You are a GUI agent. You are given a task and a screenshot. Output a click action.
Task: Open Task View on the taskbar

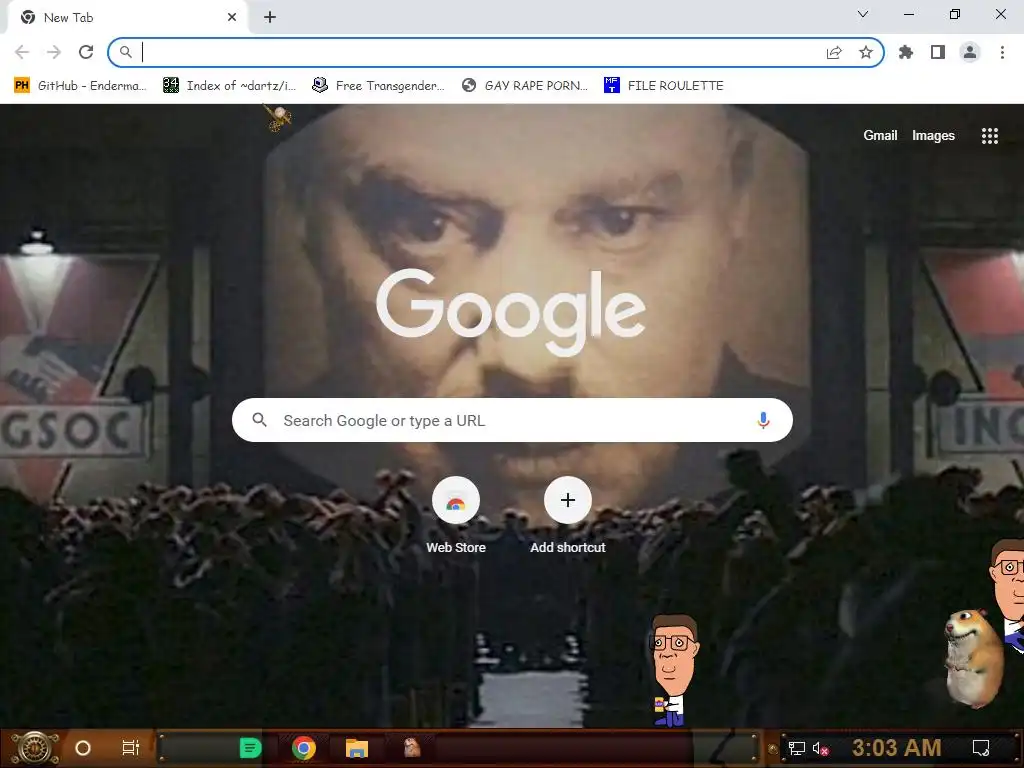click(x=131, y=748)
